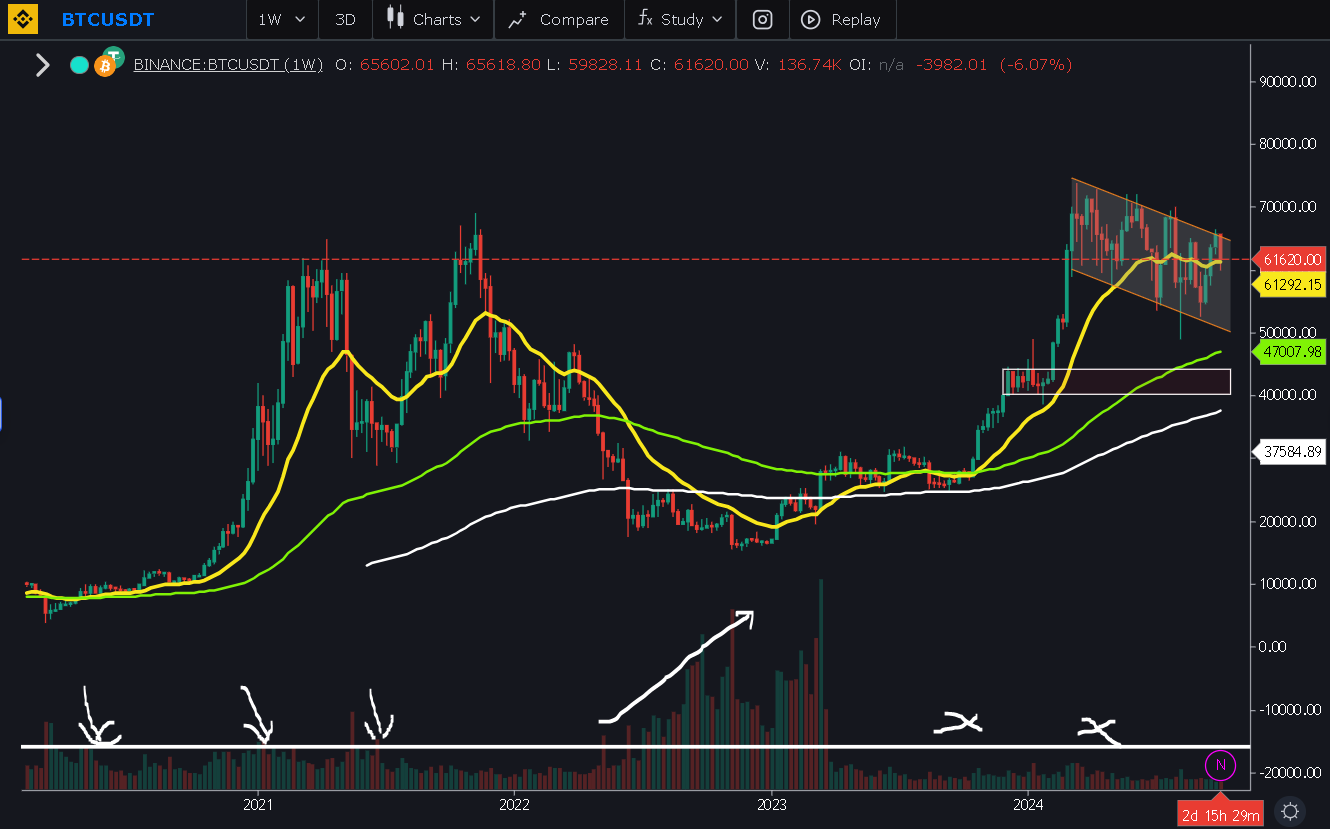Click the Compare arrow icon

point(517,19)
